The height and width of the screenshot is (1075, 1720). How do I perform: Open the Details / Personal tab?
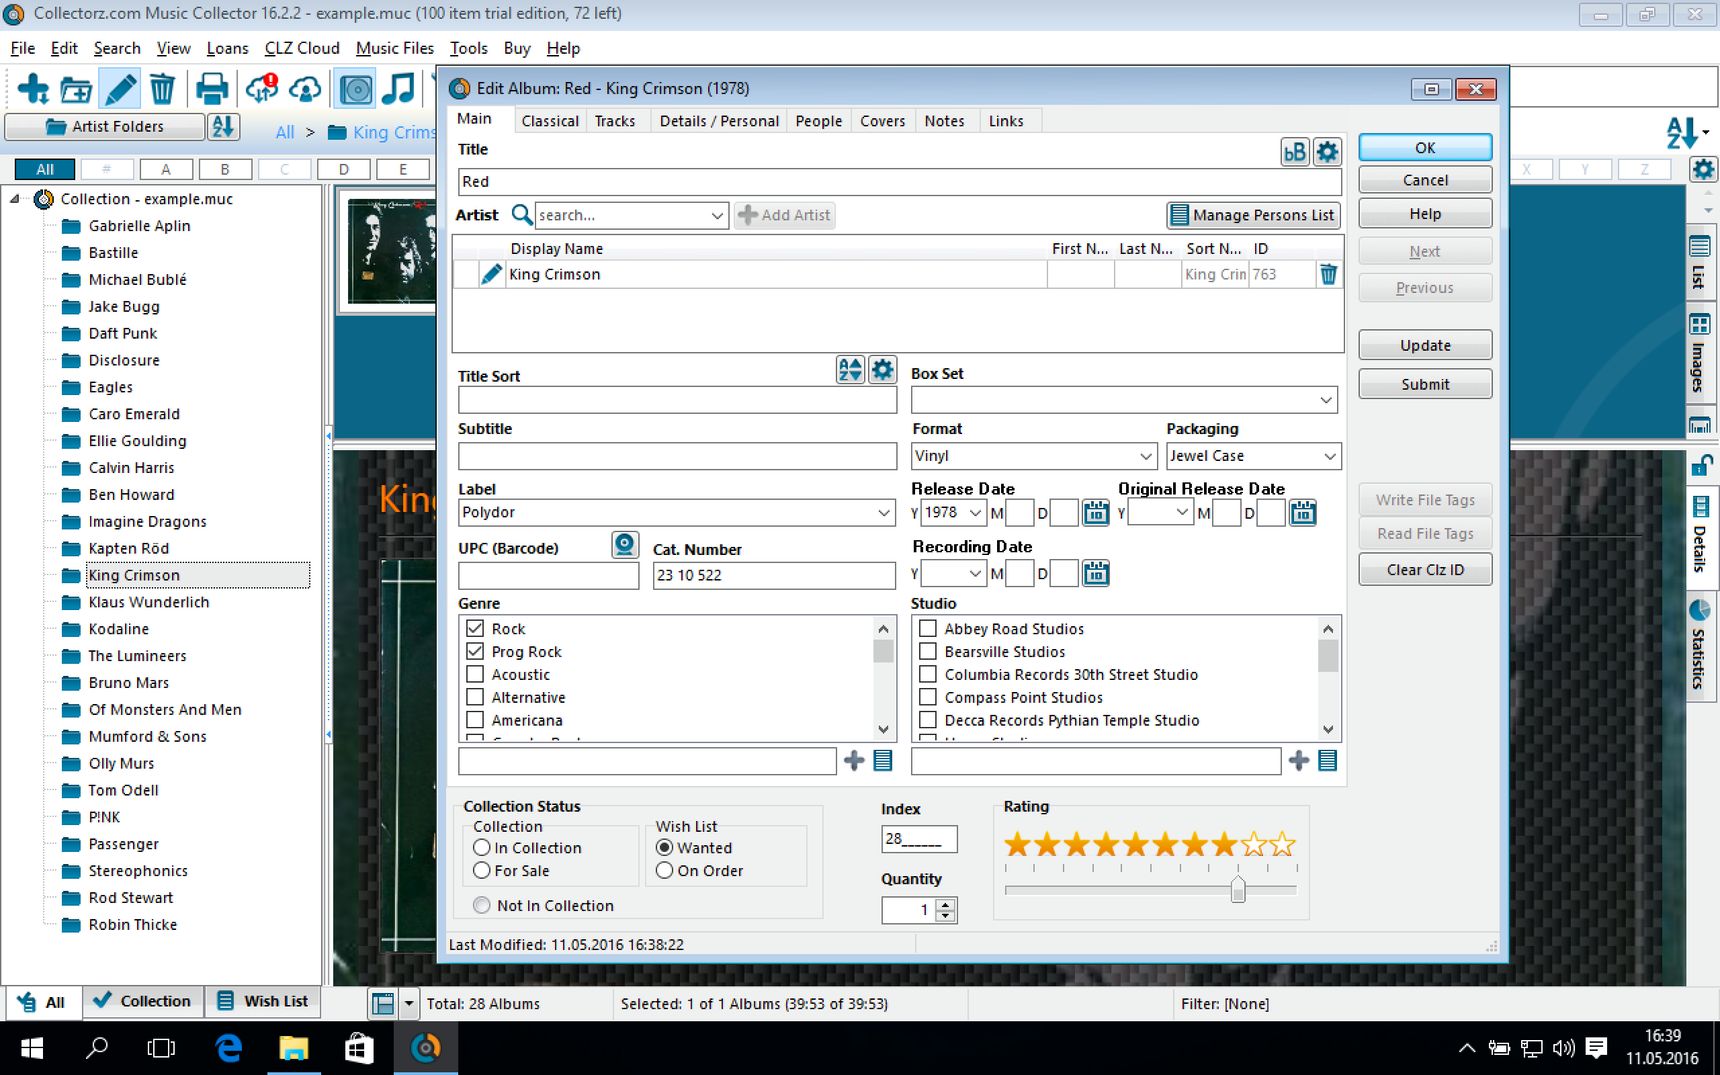pos(719,121)
